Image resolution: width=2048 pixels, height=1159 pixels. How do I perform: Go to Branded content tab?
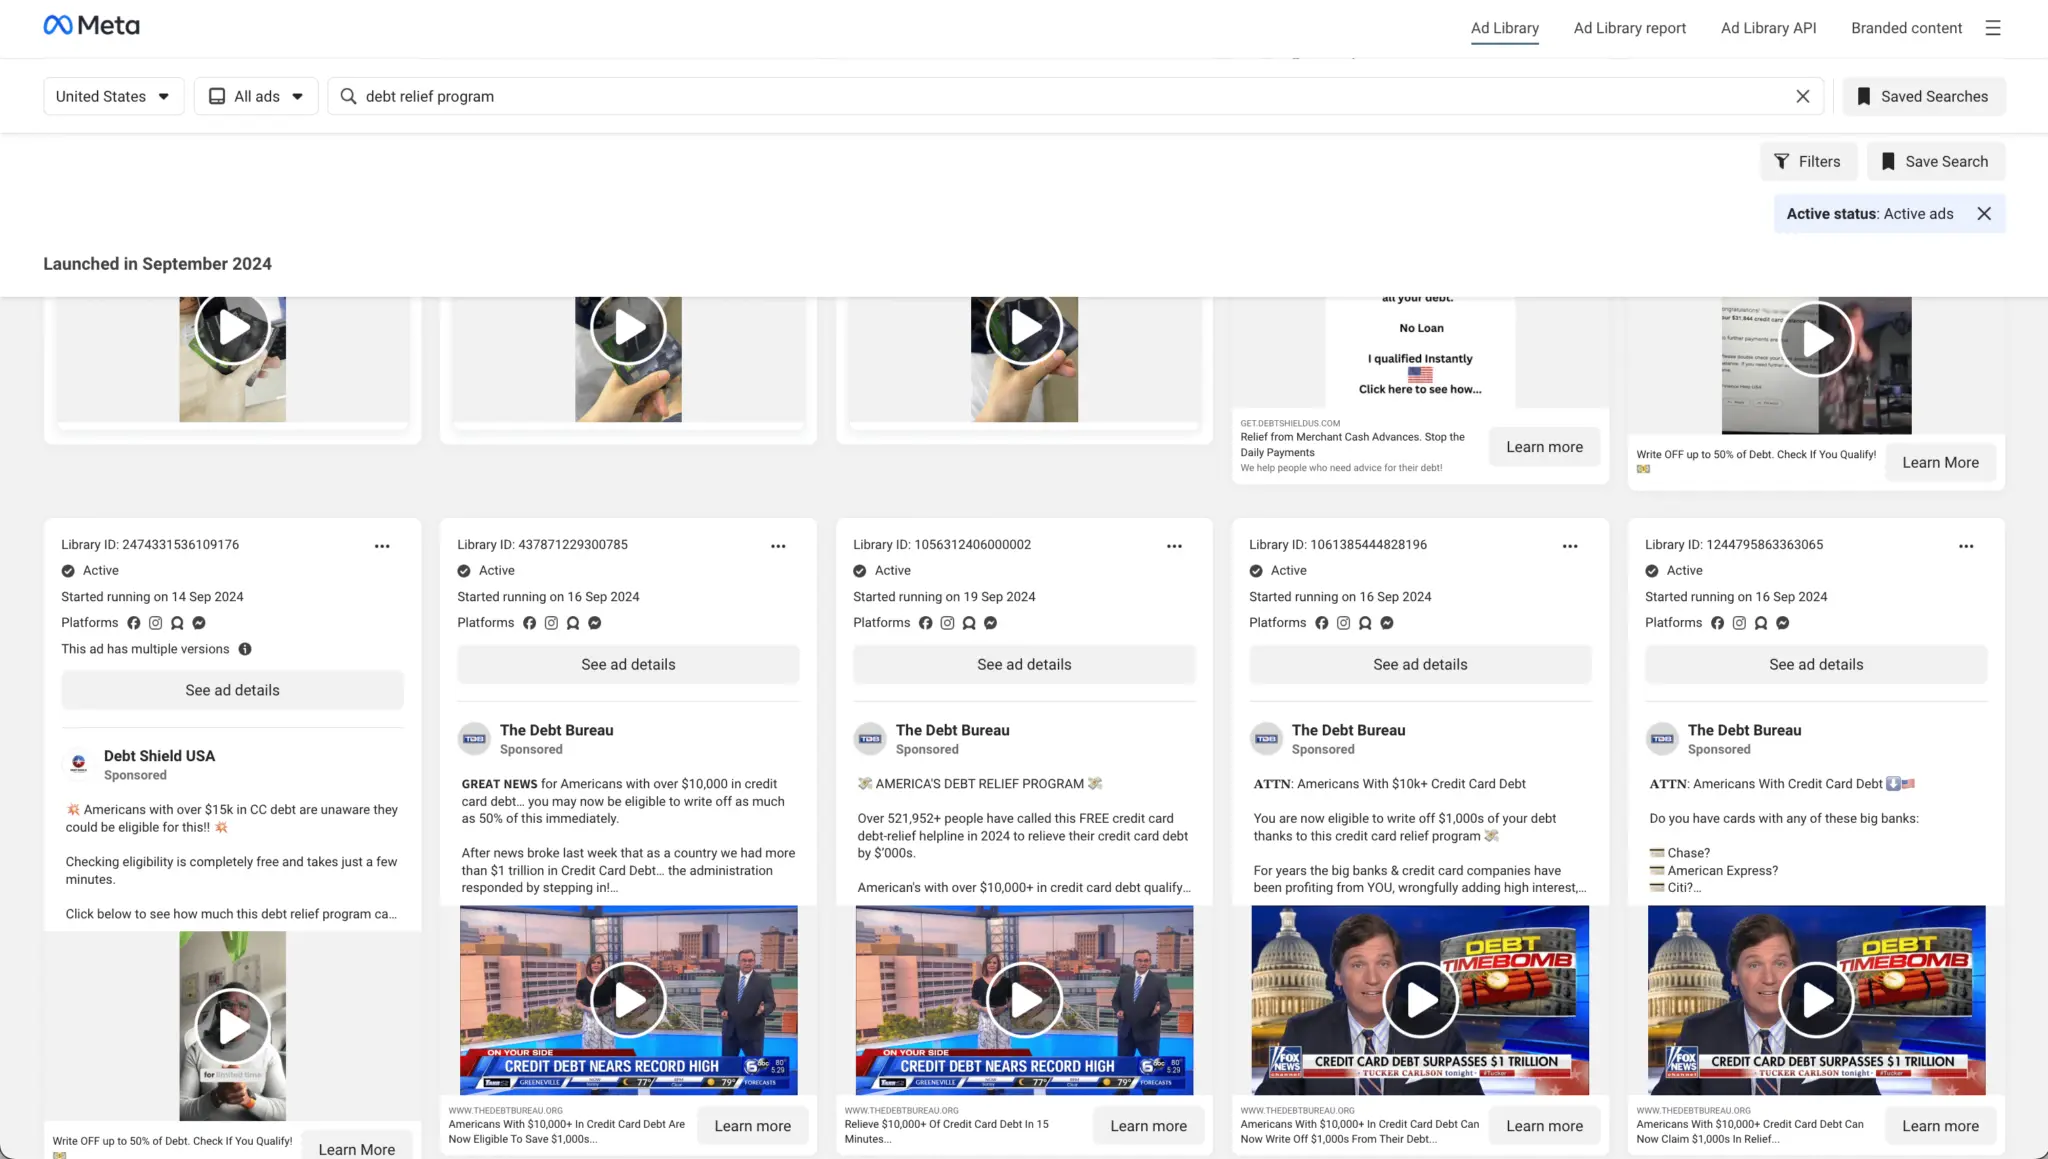tap(1906, 28)
